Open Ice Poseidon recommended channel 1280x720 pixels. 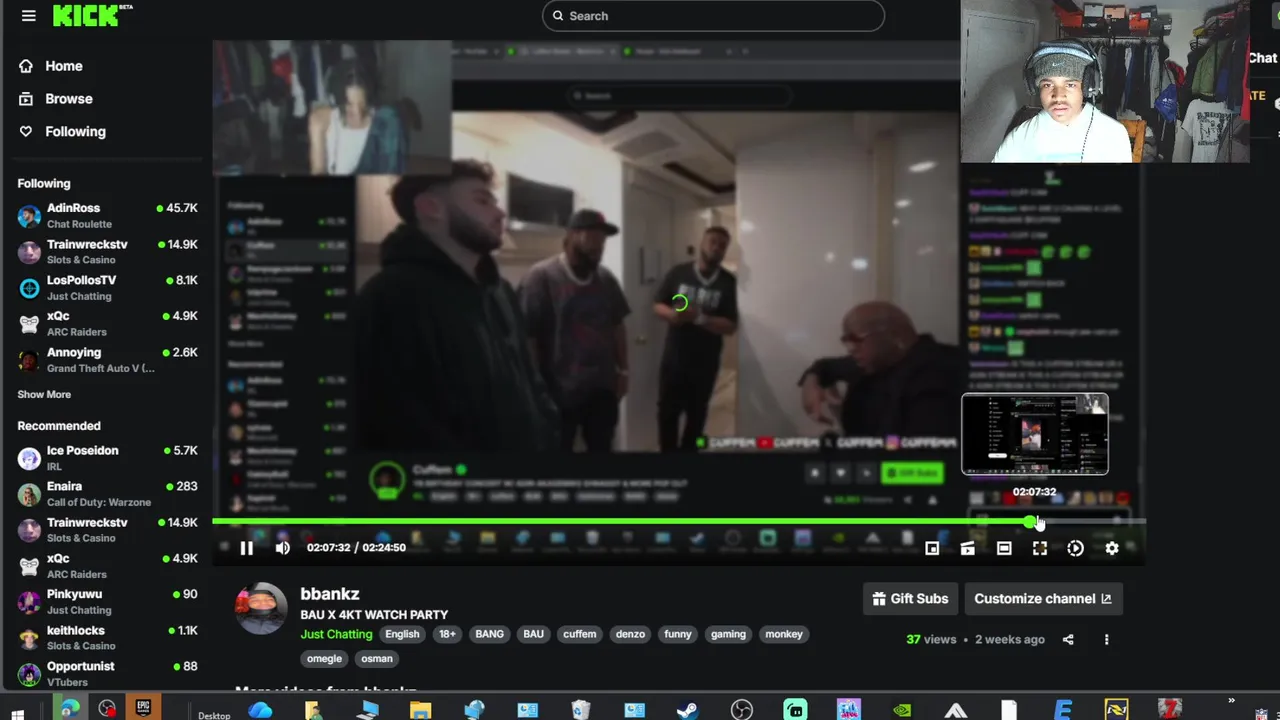coord(107,458)
